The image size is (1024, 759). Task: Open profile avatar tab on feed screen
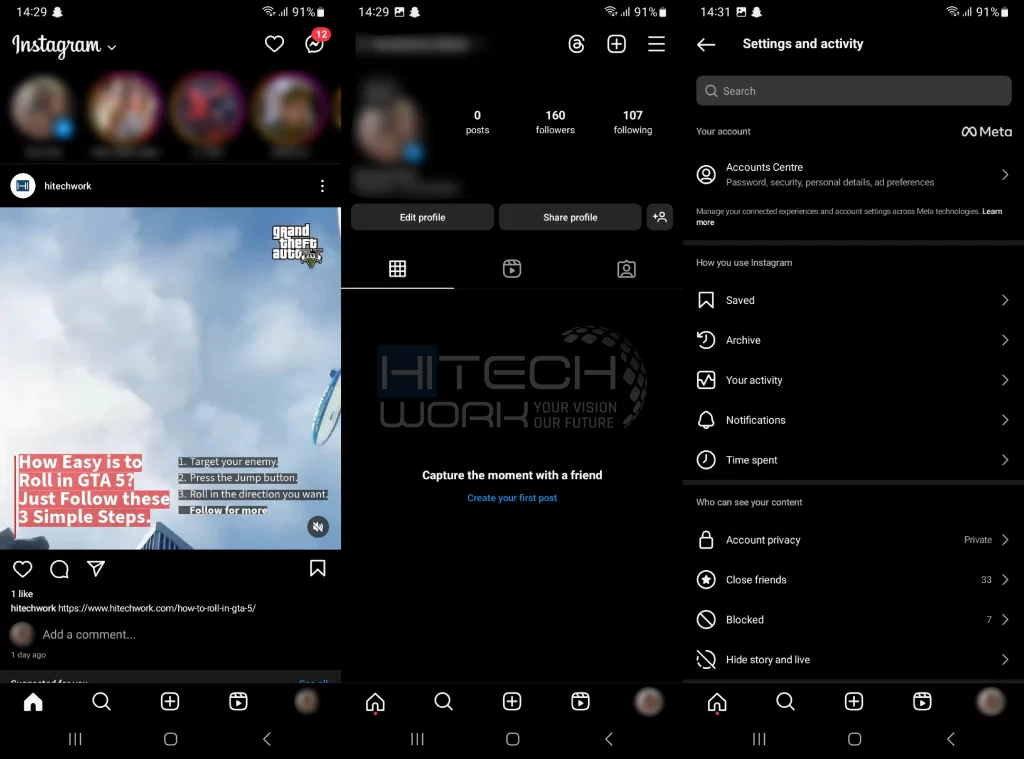[x=306, y=702]
